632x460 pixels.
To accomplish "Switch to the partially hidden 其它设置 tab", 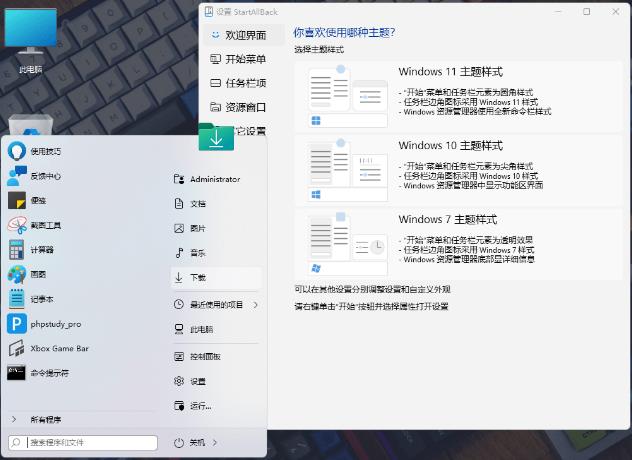I will click(250, 131).
